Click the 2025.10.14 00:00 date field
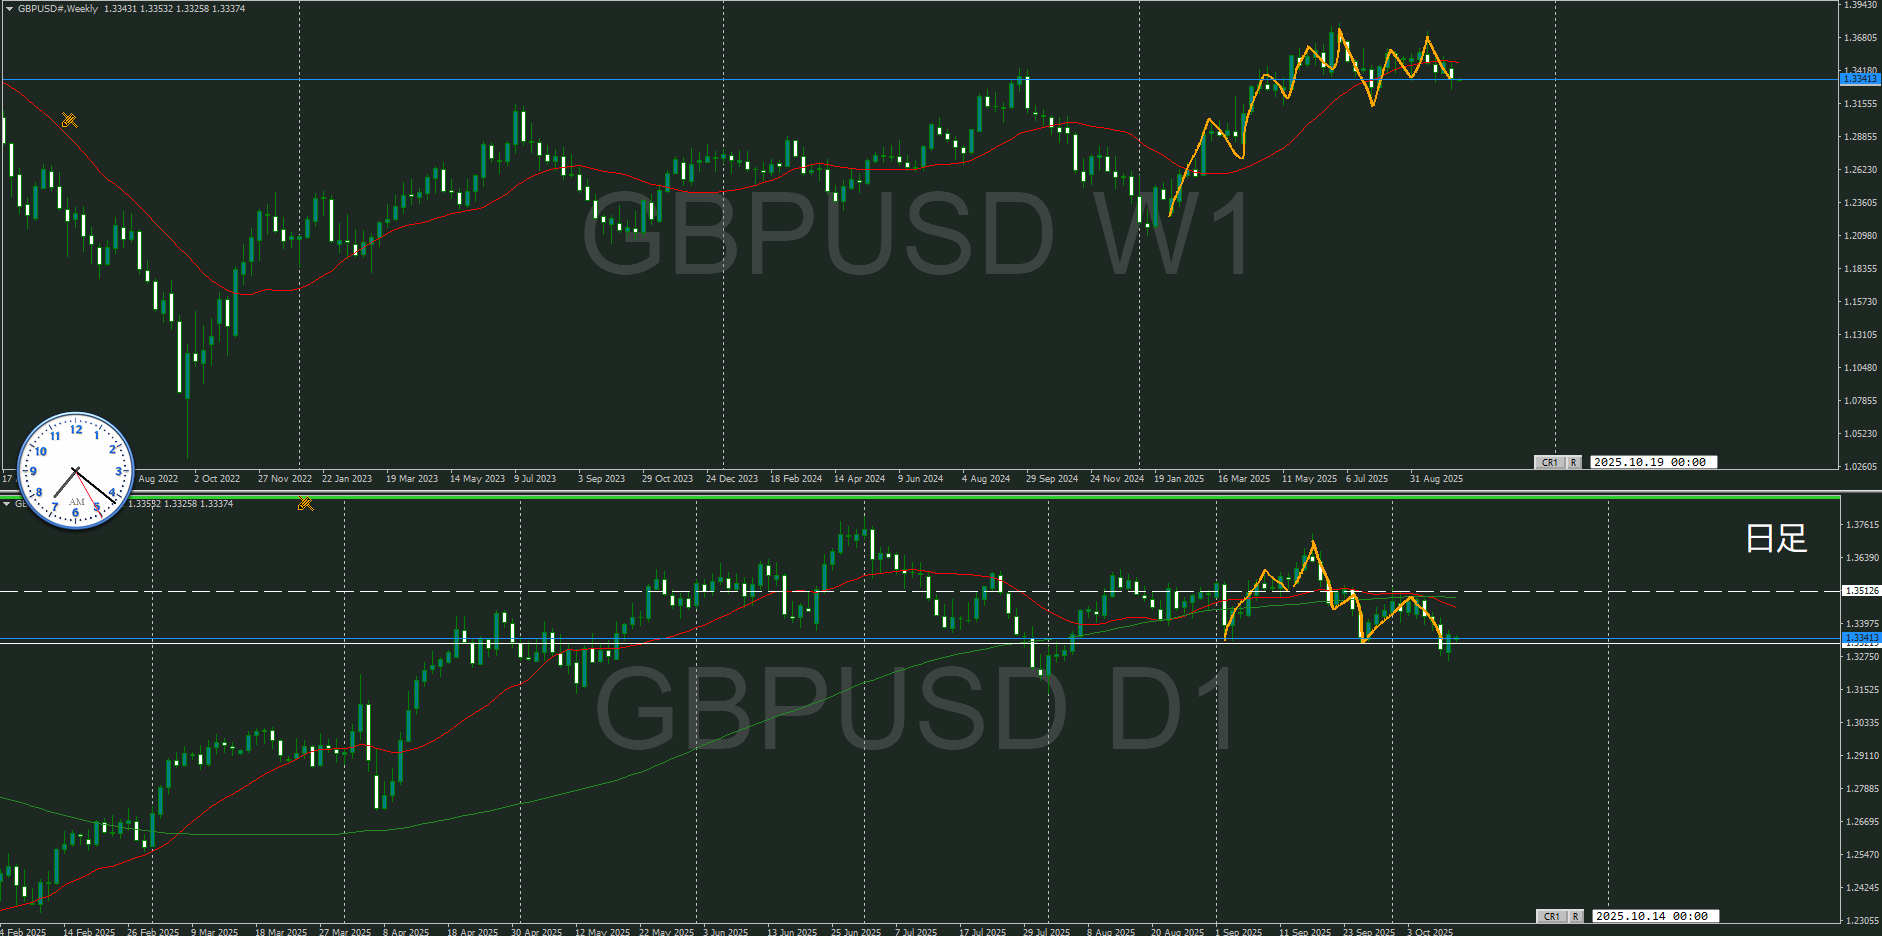The height and width of the screenshot is (936, 1882). coord(1655,916)
